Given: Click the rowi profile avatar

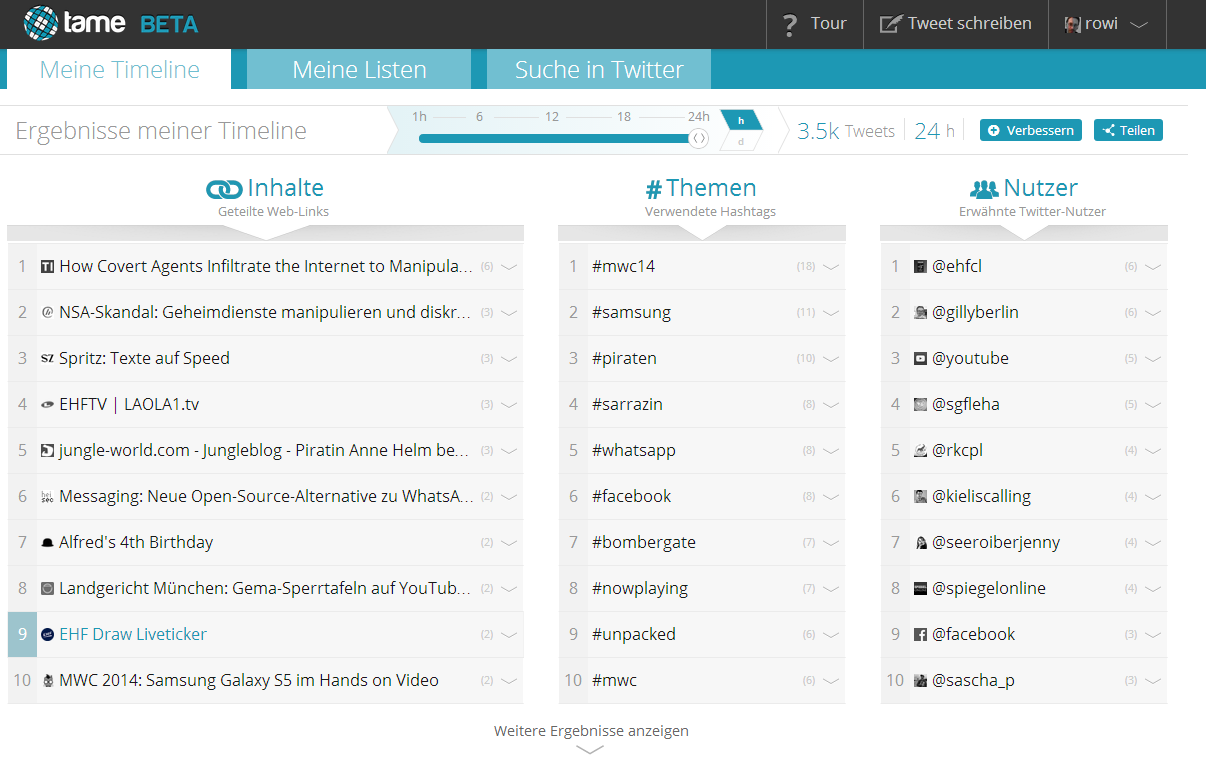Looking at the screenshot, I should pyautogui.click(x=1072, y=24).
